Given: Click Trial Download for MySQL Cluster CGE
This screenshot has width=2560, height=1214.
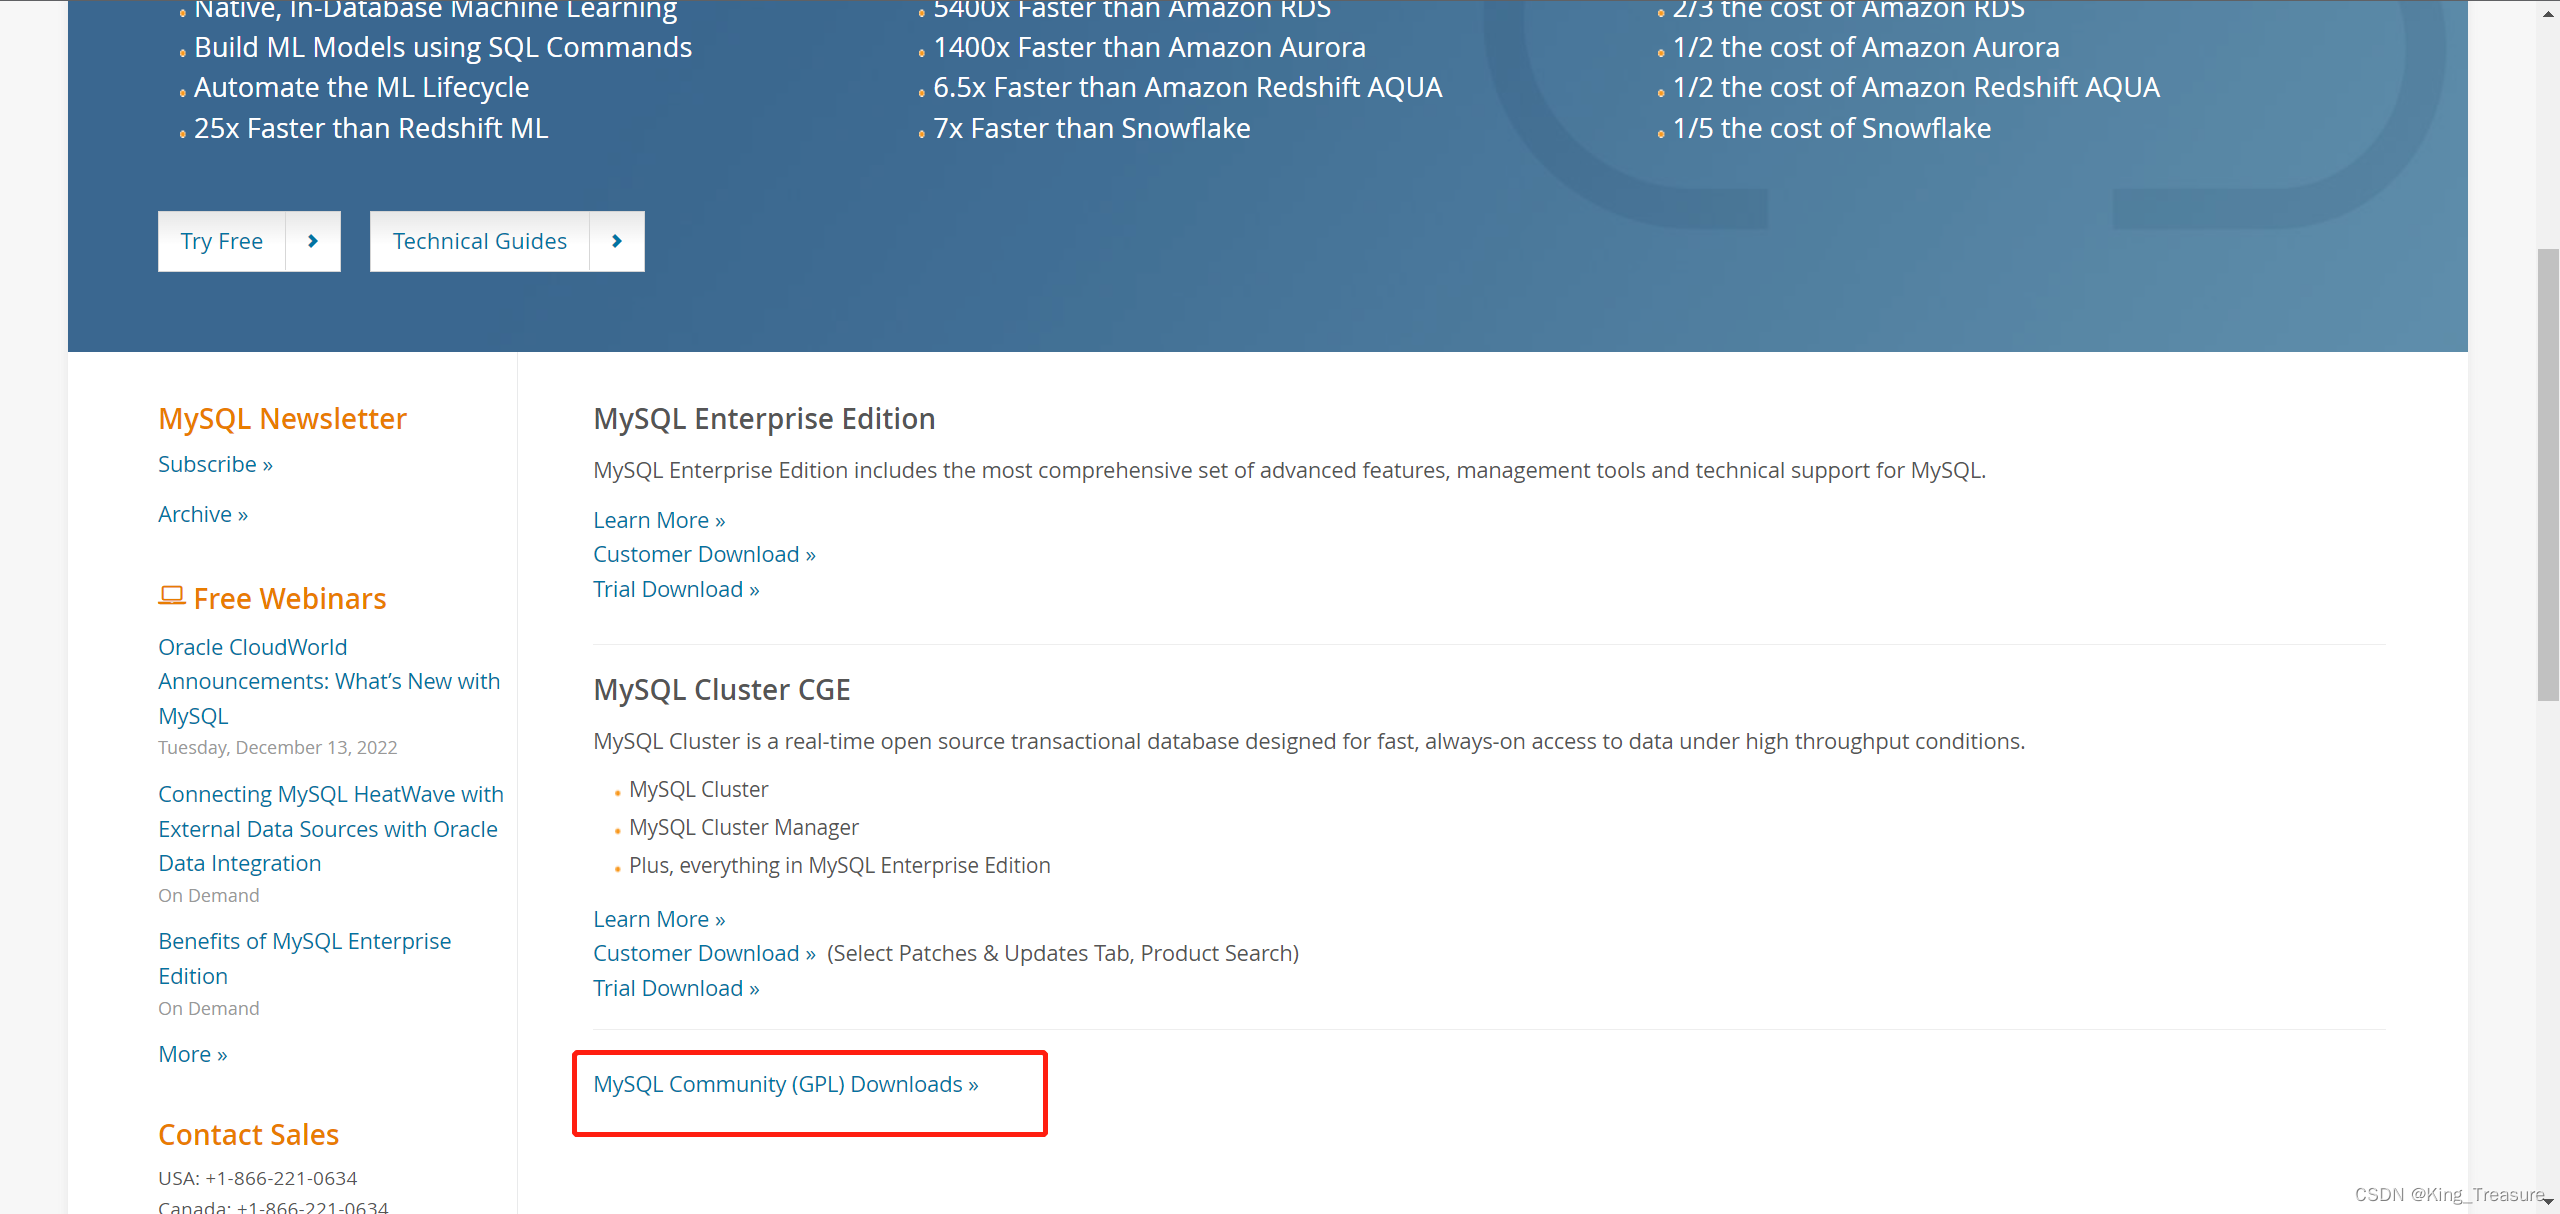Looking at the screenshot, I should click(x=674, y=987).
